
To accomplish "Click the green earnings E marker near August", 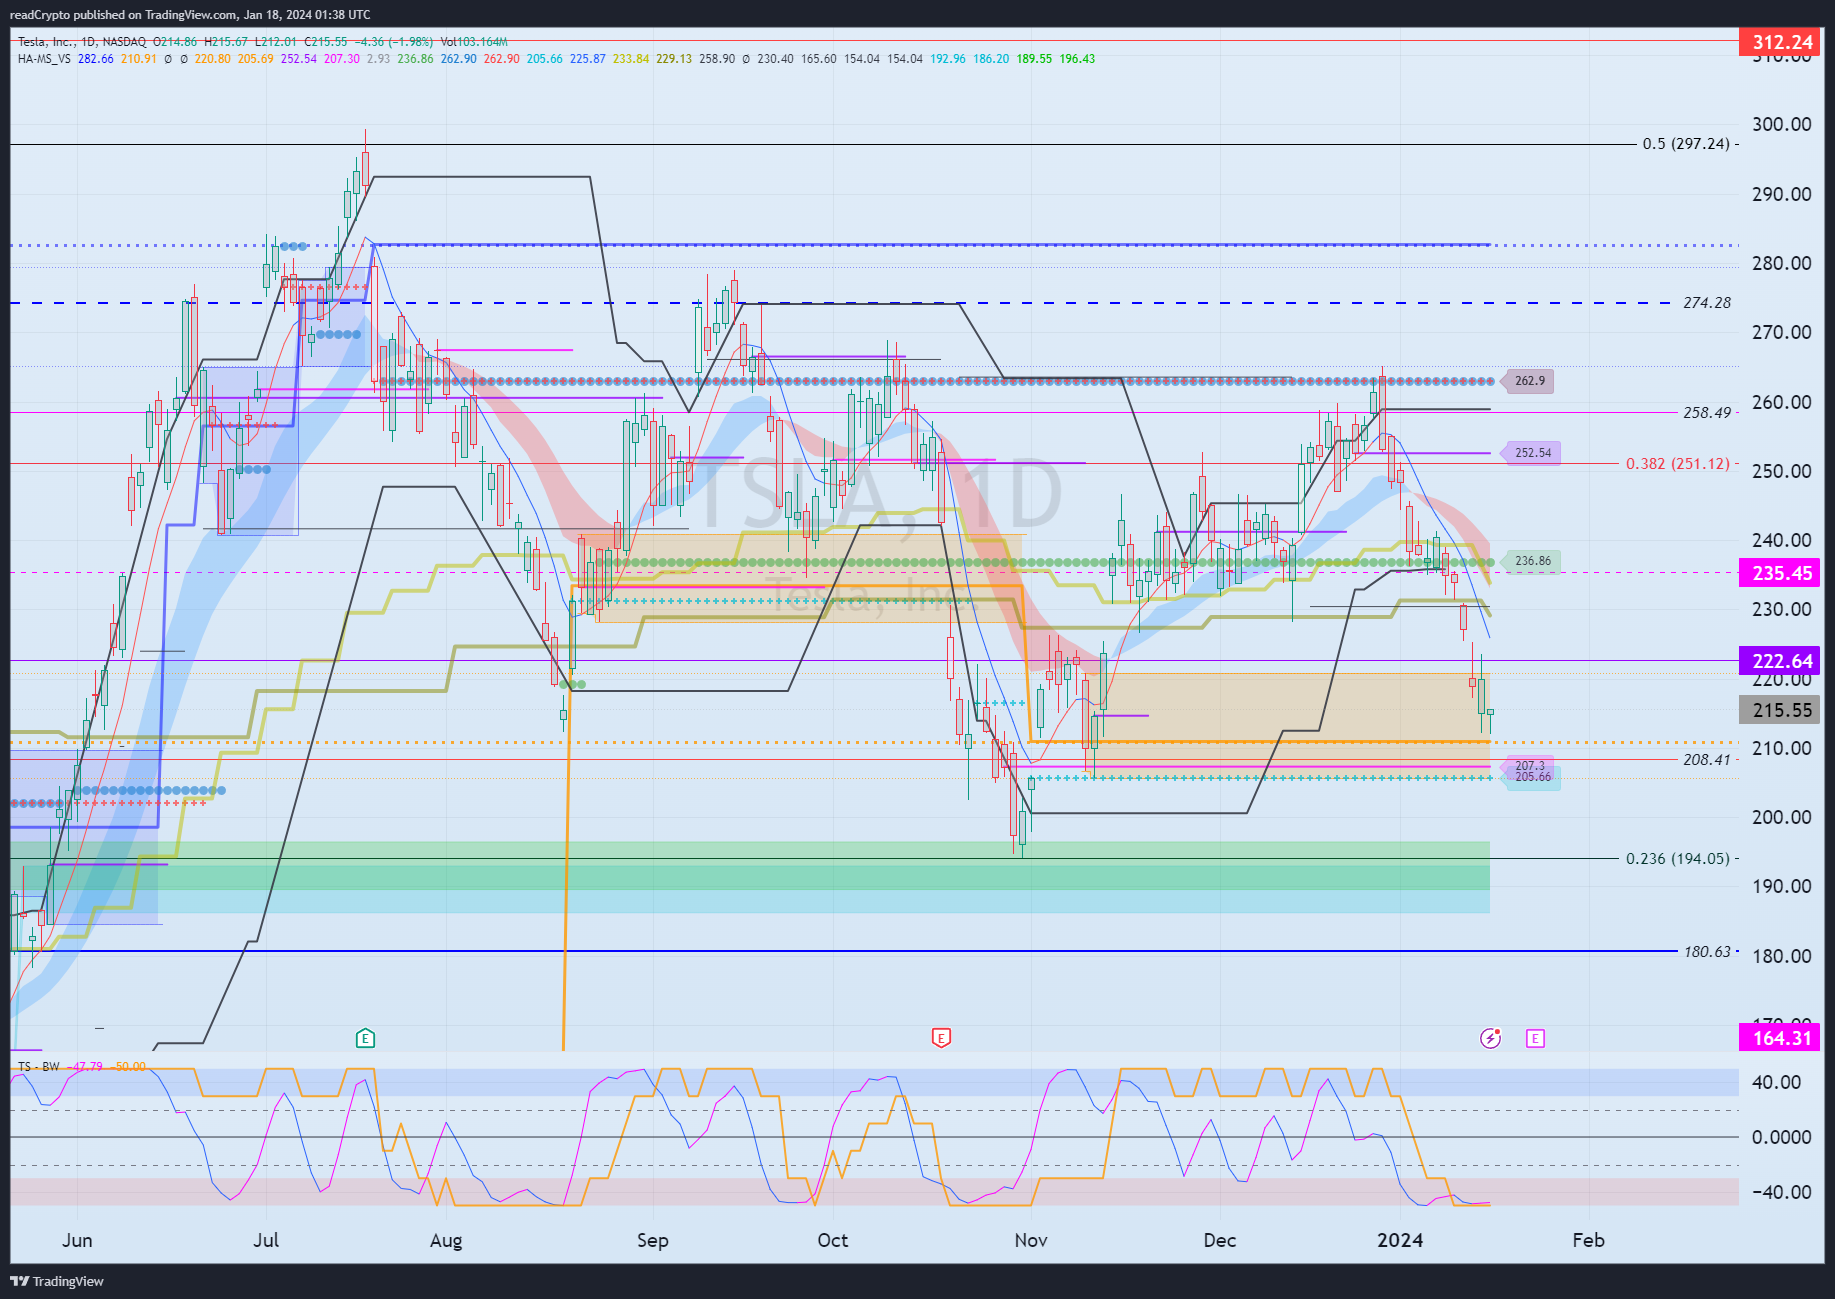I will click(x=365, y=1038).
